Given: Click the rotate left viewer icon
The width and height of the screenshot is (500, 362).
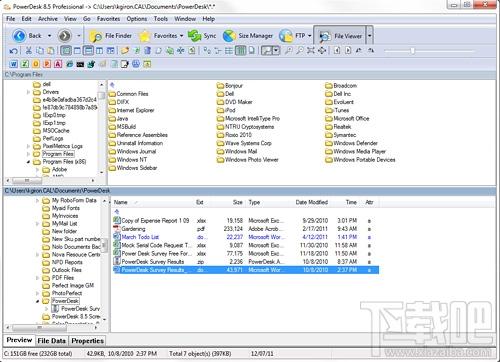Looking at the screenshot, I should click(359, 51).
